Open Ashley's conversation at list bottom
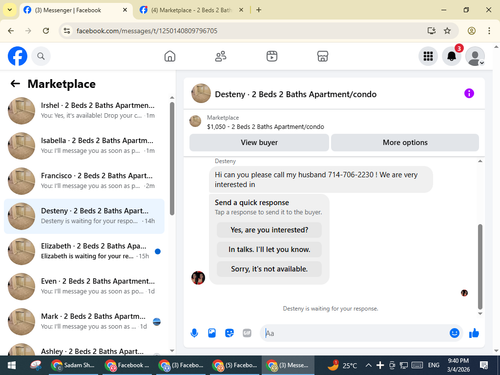Viewport: 500px width, 375px height. coord(84,349)
